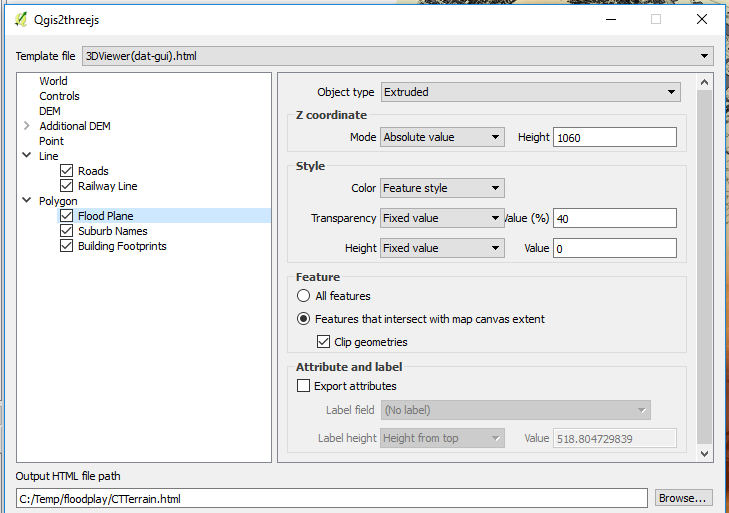Screen dimensions: 729x513
Task: Expand the Additional DEM node
Action: (x=27, y=126)
